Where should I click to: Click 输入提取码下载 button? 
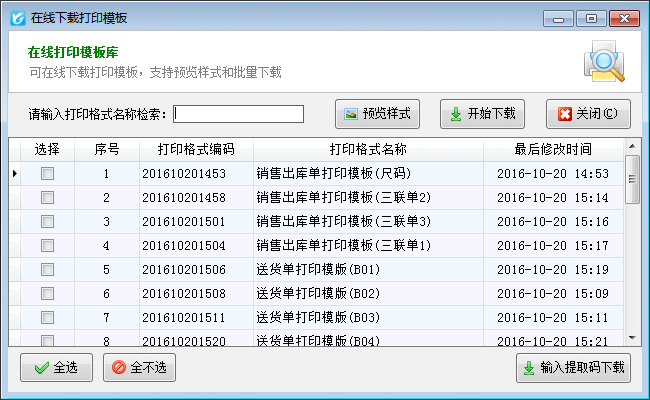(573, 367)
